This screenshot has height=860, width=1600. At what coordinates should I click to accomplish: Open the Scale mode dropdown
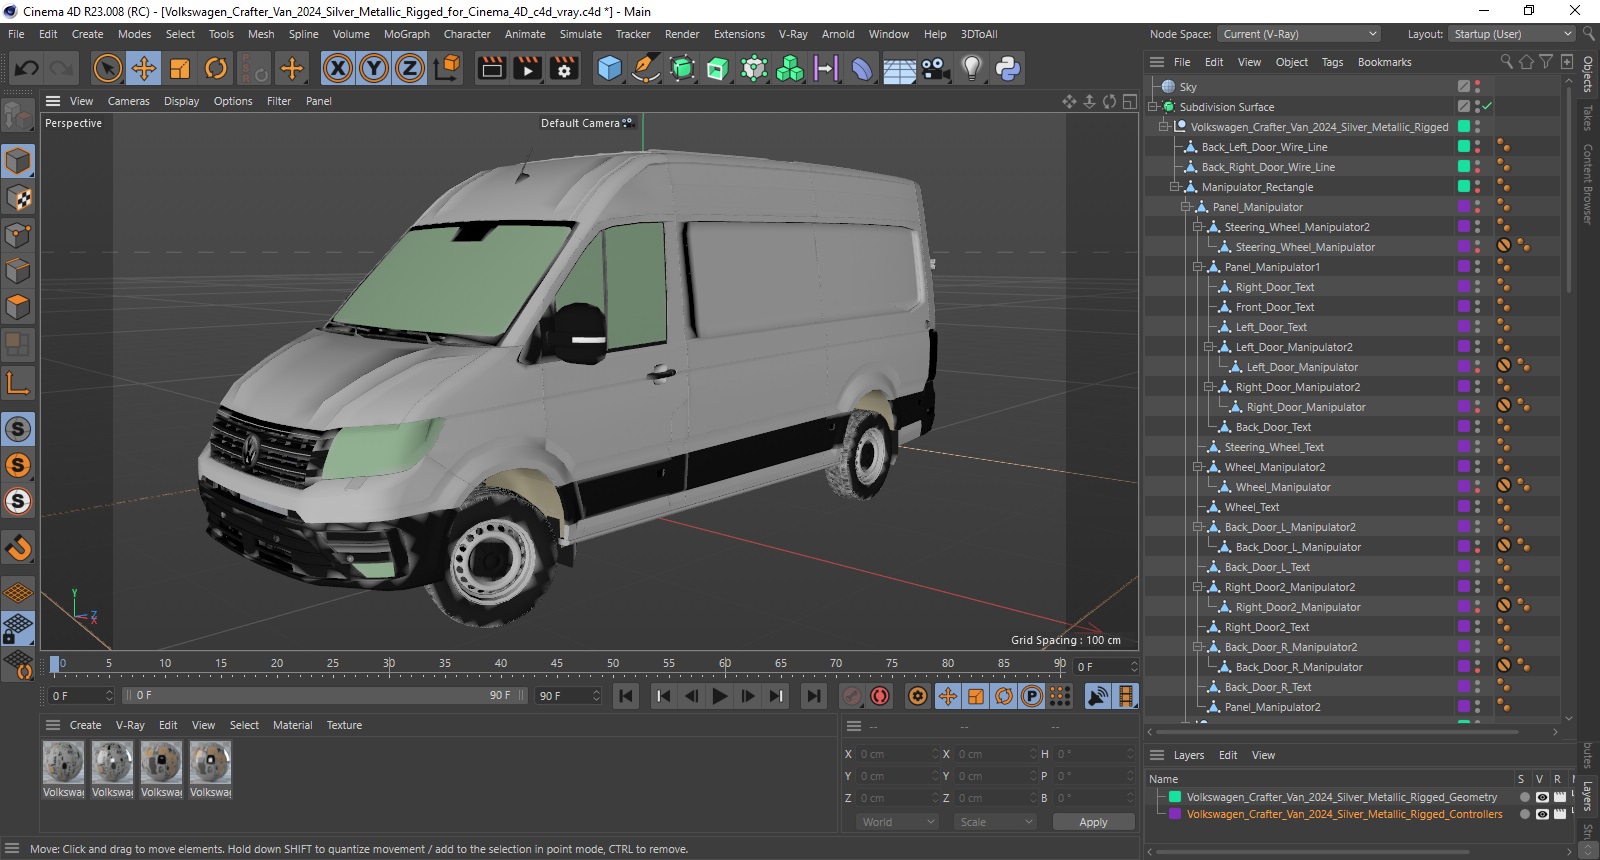point(995,822)
